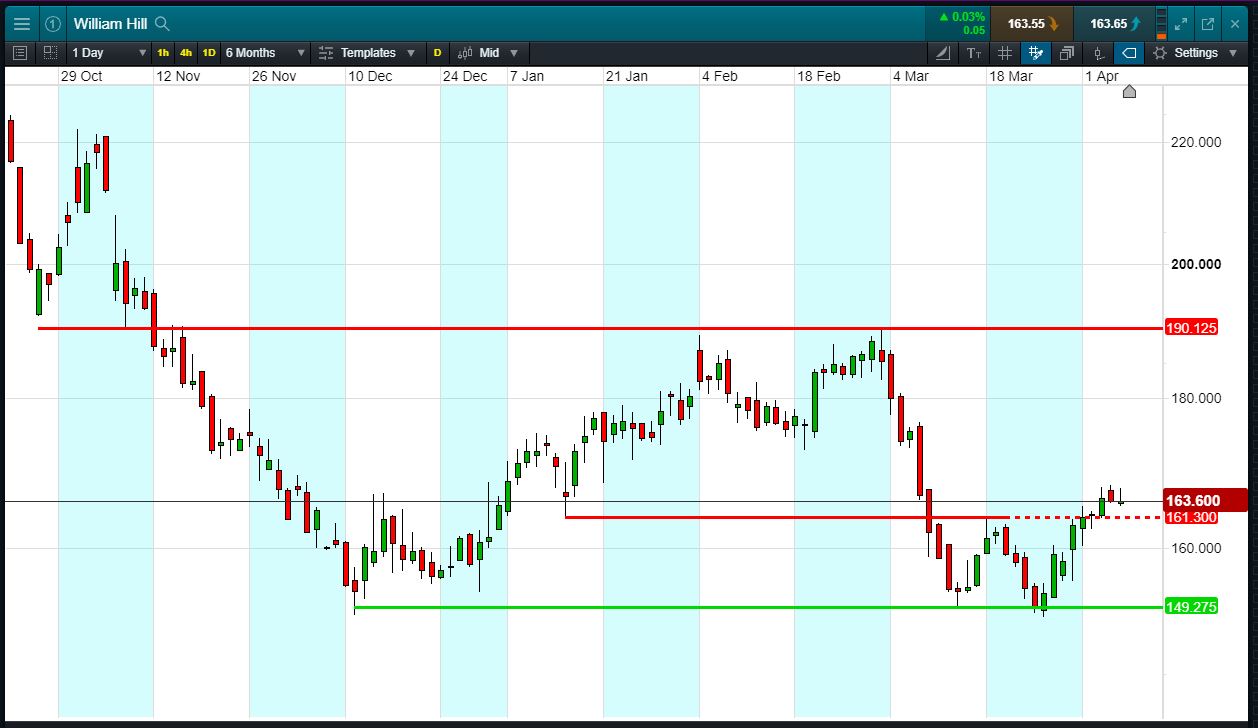Select the text annotation Tt tool

pyautogui.click(x=974, y=53)
